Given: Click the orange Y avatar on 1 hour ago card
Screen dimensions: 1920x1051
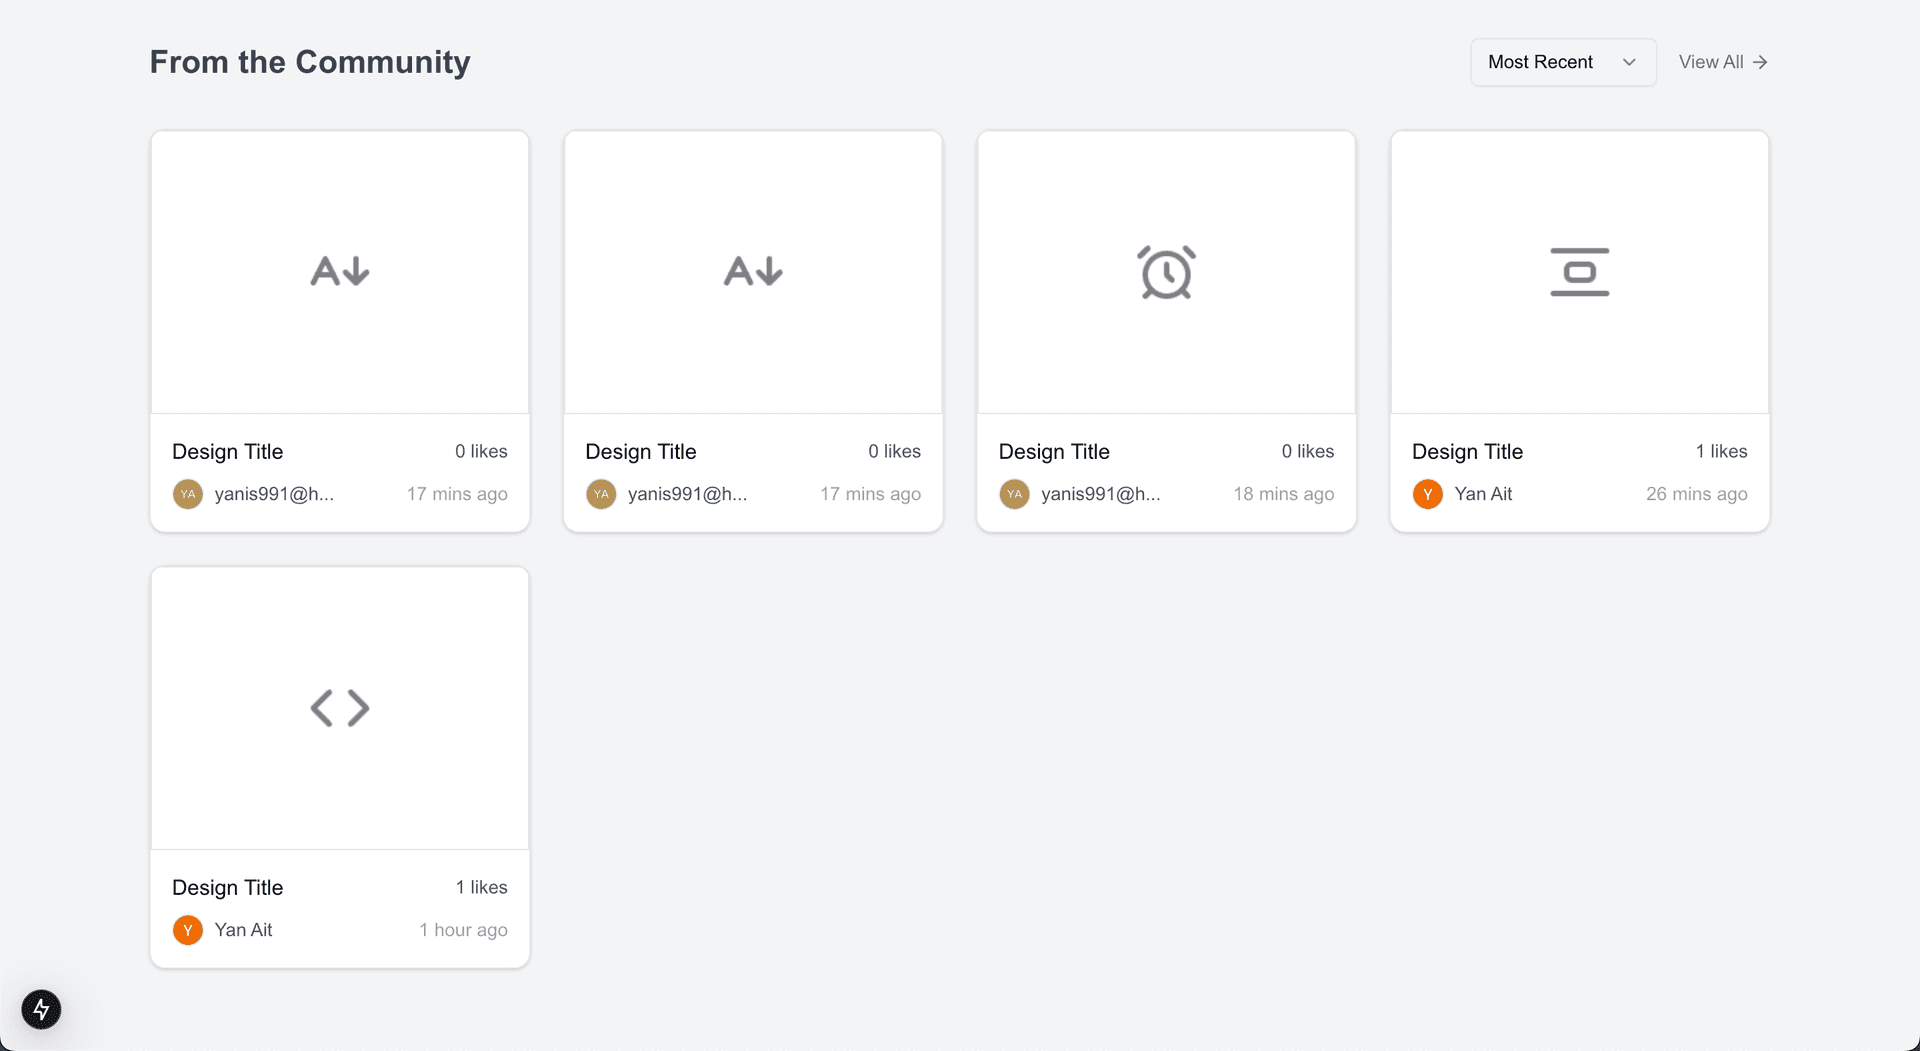Looking at the screenshot, I should tap(187, 930).
